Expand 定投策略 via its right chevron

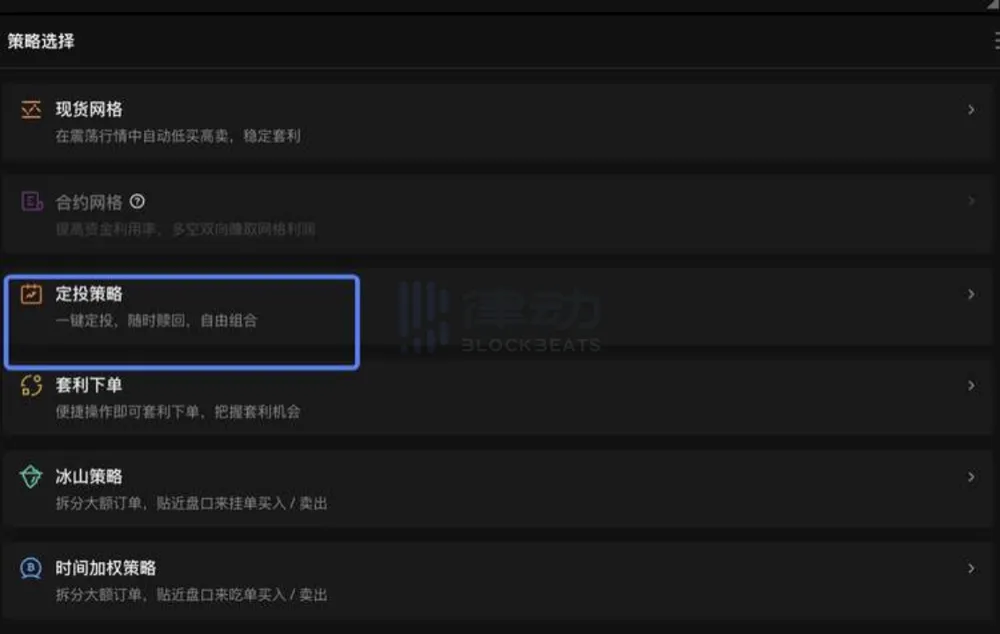[x=971, y=294]
